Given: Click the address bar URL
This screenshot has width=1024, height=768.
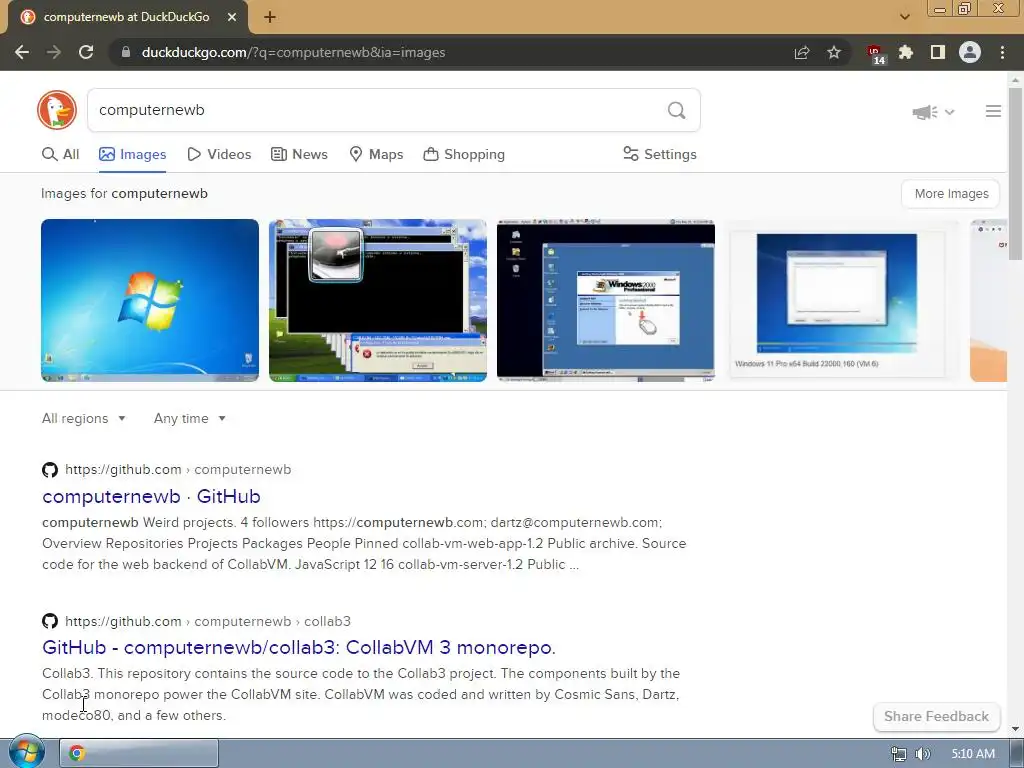Looking at the screenshot, I should (293, 52).
